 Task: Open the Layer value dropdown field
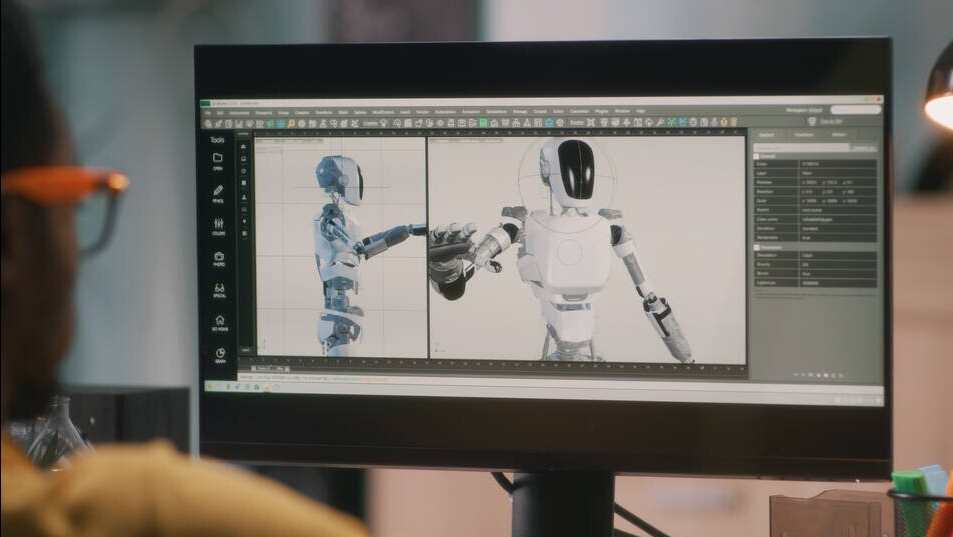(838, 173)
